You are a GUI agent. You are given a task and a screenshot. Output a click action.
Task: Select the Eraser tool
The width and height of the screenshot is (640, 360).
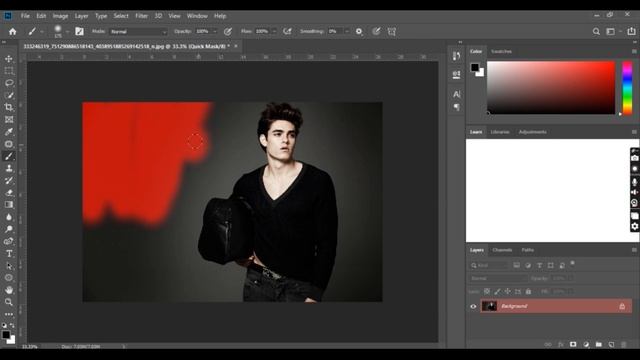click(x=9, y=193)
